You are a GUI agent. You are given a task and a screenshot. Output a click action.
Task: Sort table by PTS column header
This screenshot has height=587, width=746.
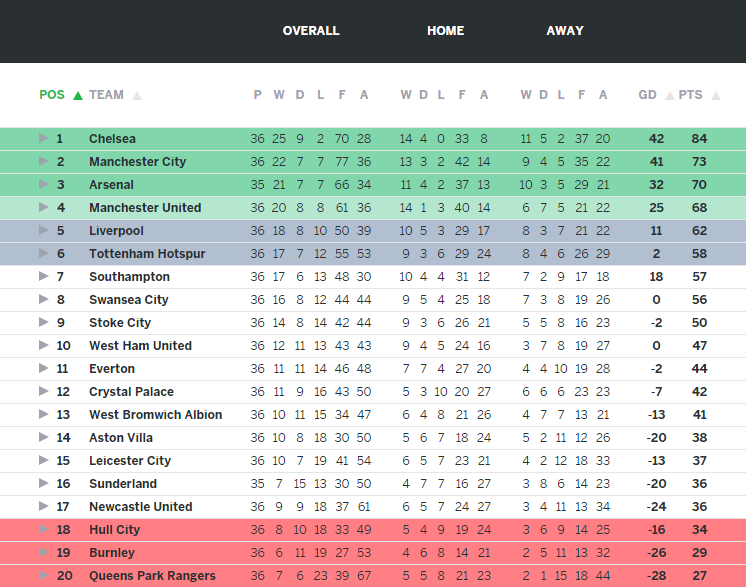click(690, 95)
